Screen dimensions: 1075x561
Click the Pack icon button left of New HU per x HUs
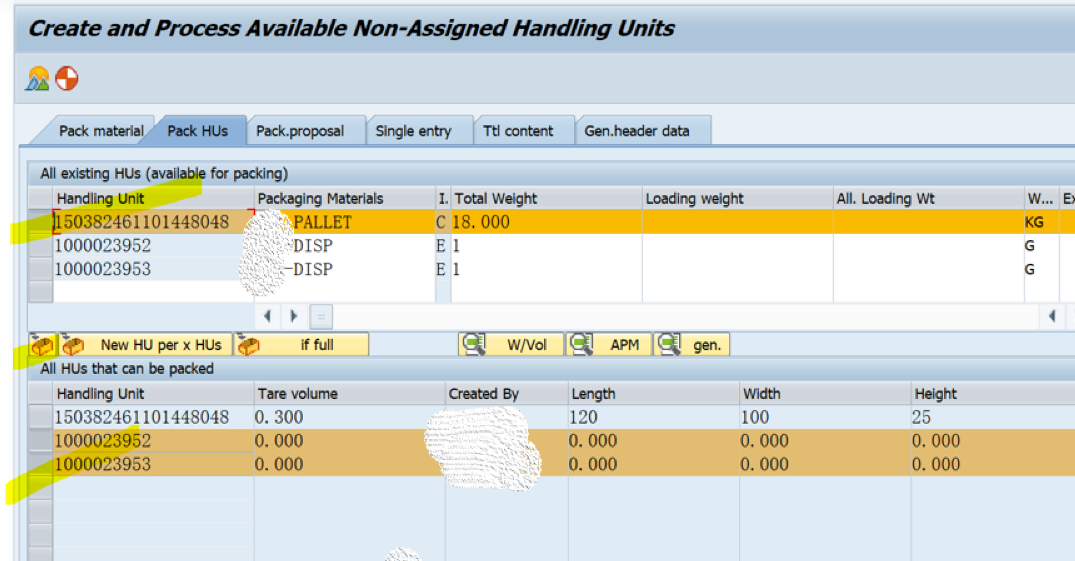tap(43, 344)
